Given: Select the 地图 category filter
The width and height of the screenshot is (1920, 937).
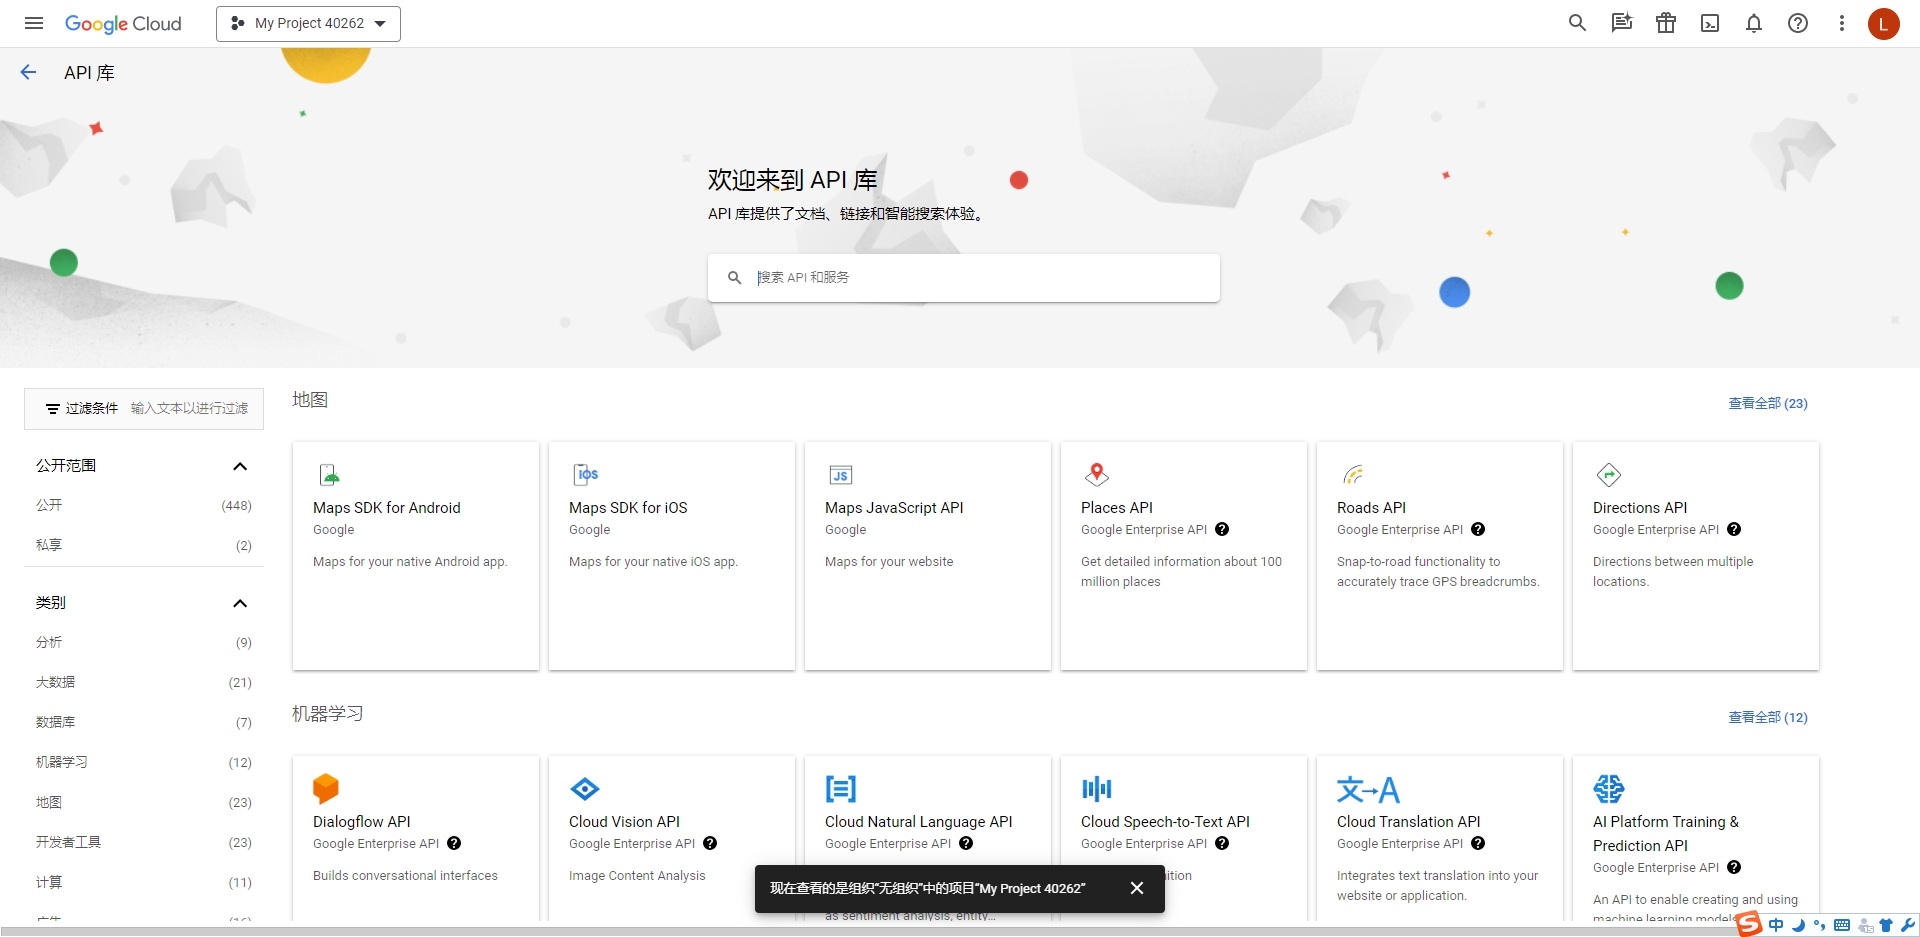Looking at the screenshot, I should 144,802.
